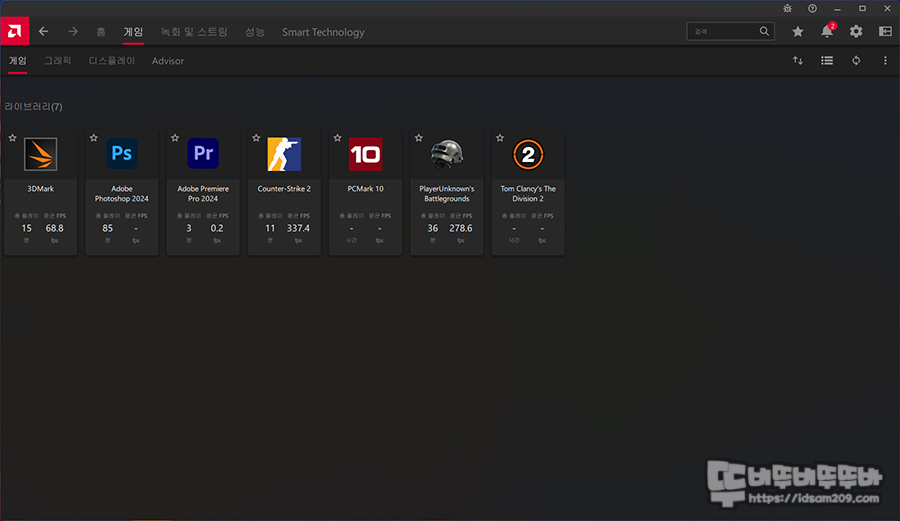Favorite Adobe Photoshop 2024 star

click(94, 138)
